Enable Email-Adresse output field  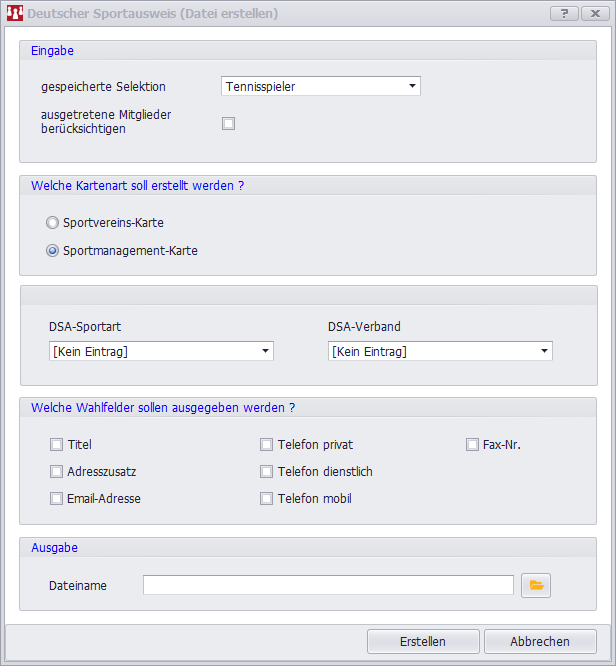pos(56,499)
